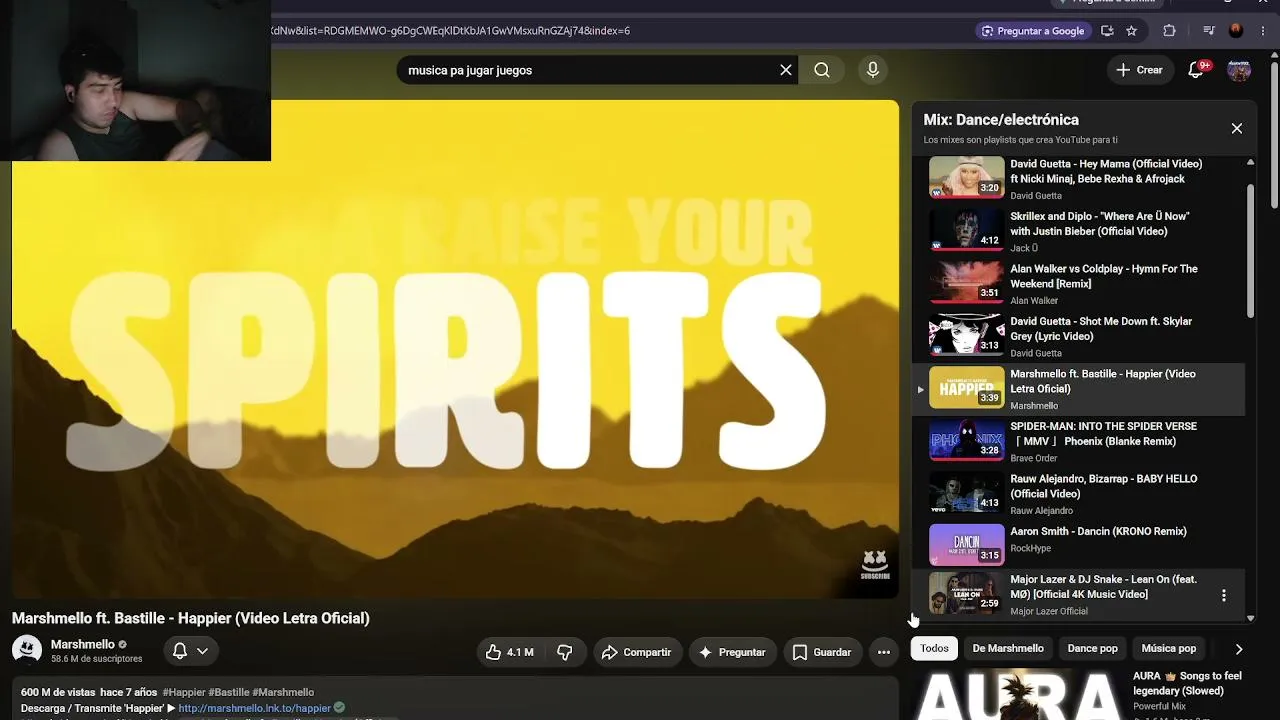Play Alan Walker vs Coldplay Hymn thumbnail
Image resolution: width=1280 pixels, height=720 pixels.
click(x=967, y=283)
